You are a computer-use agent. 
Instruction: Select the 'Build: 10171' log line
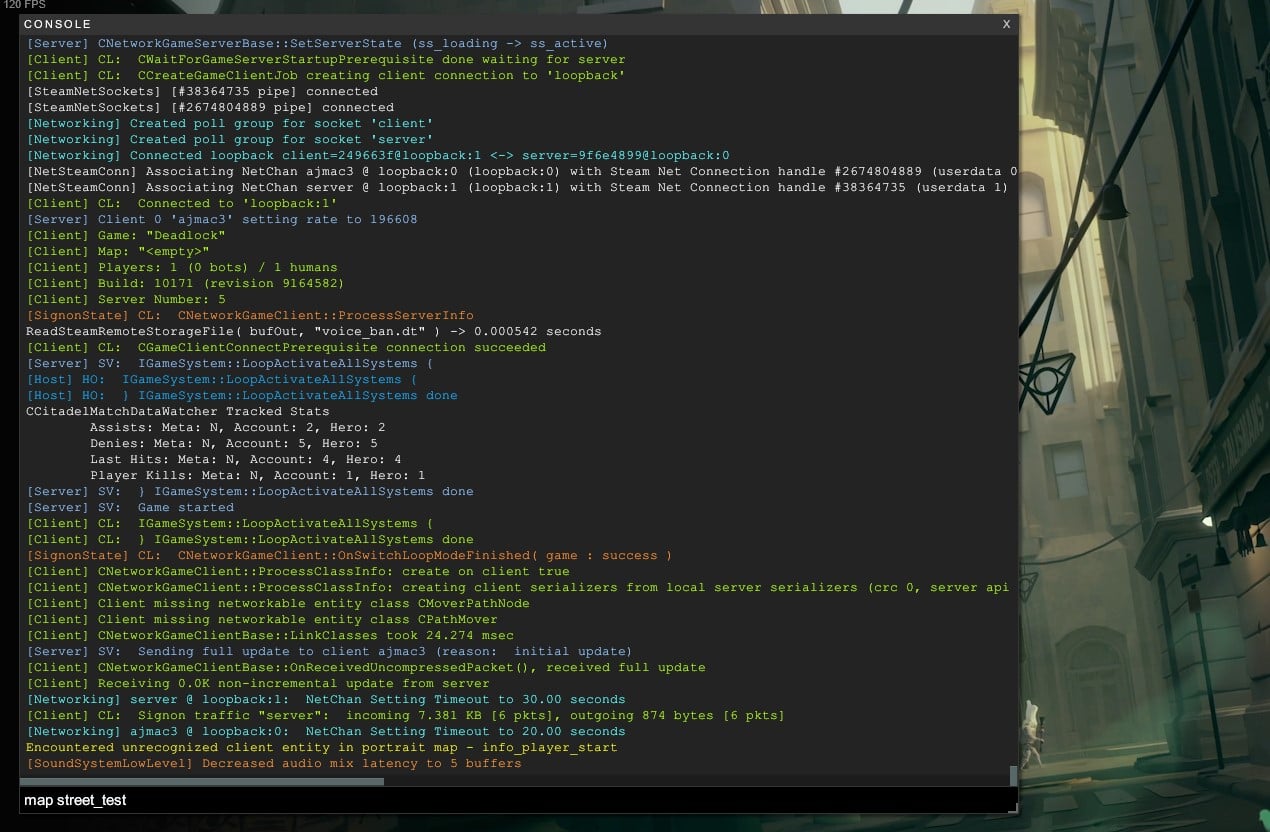(x=185, y=283)
